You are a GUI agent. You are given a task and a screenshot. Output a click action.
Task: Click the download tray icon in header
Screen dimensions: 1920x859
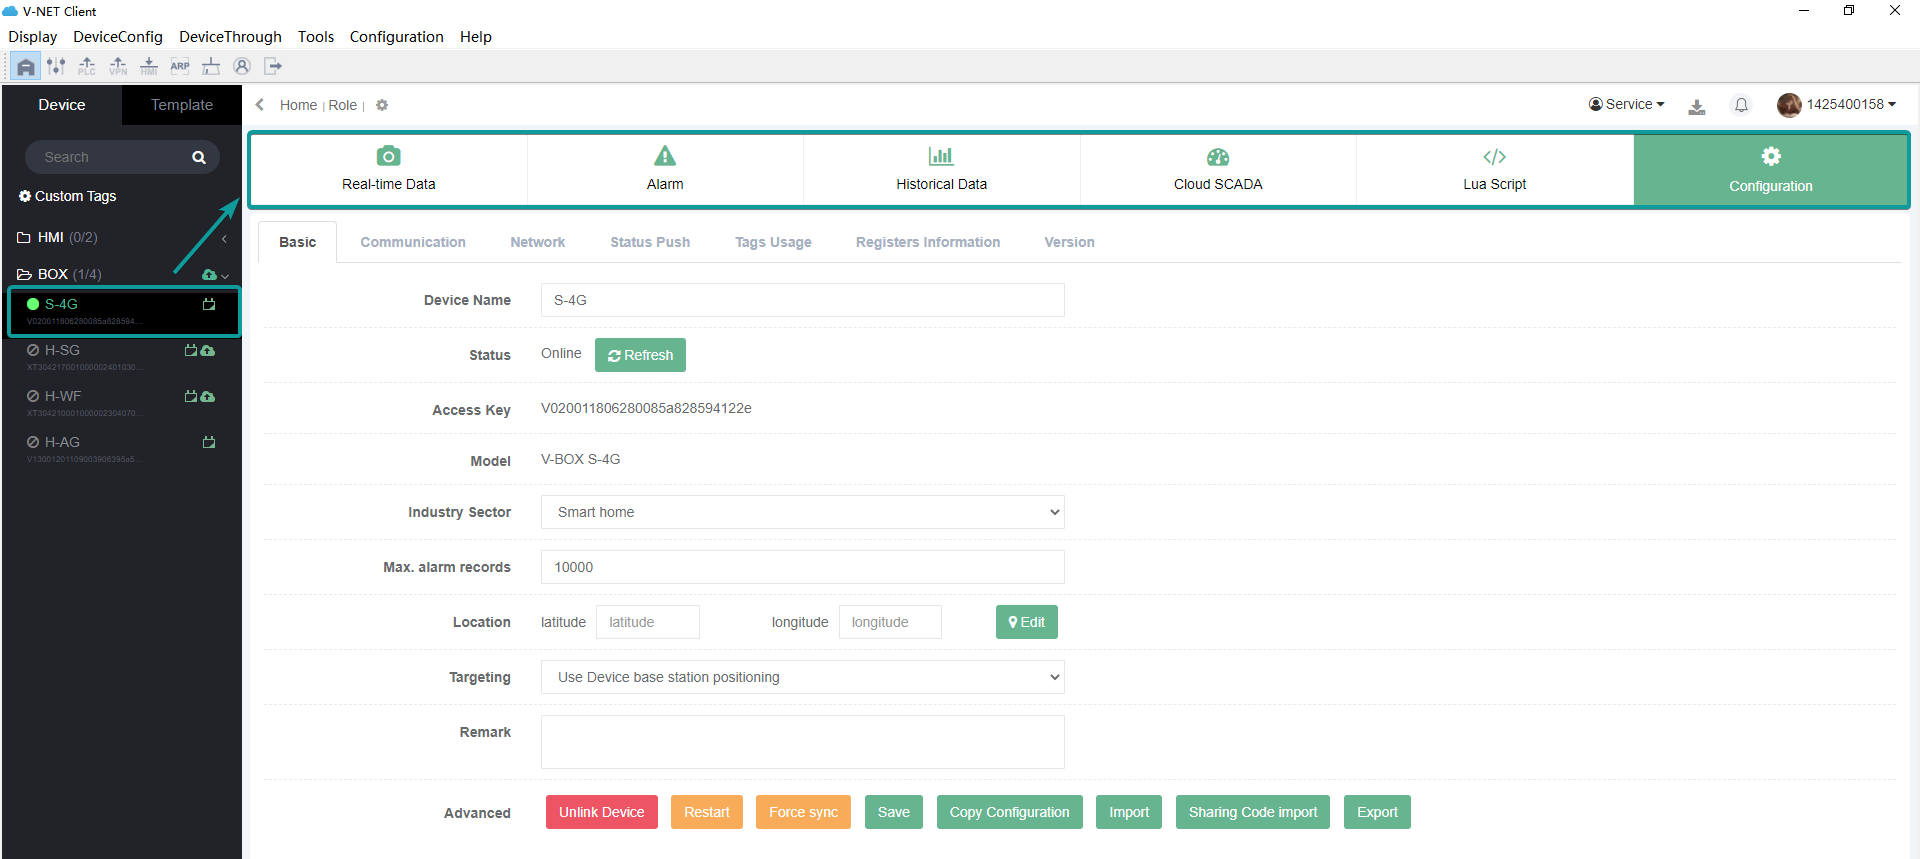[x=1697, y=106]
